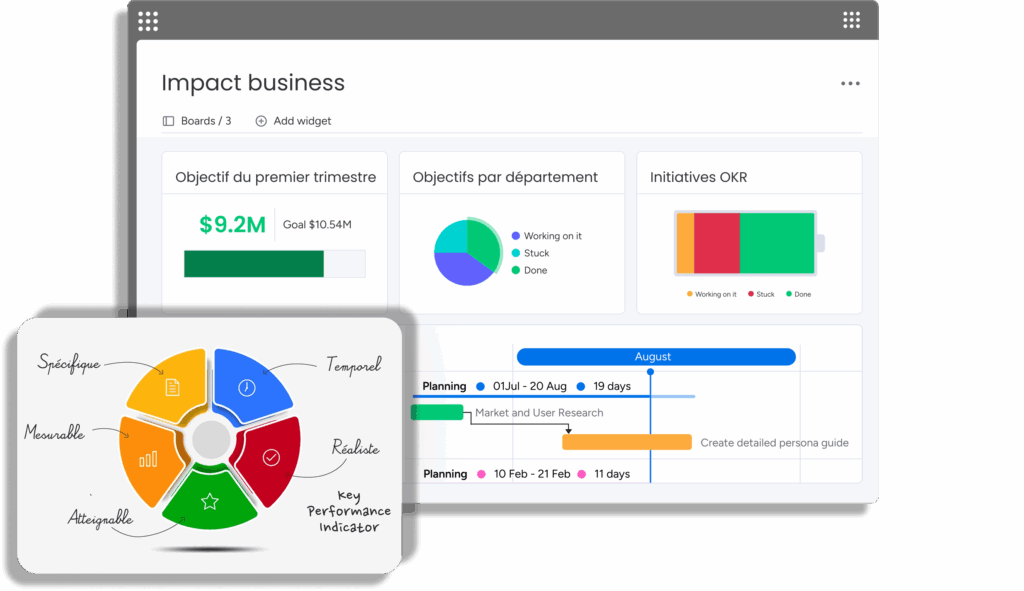Click the Add widget button
This screenshot has width=1024, height=591.
pos(293,121)
